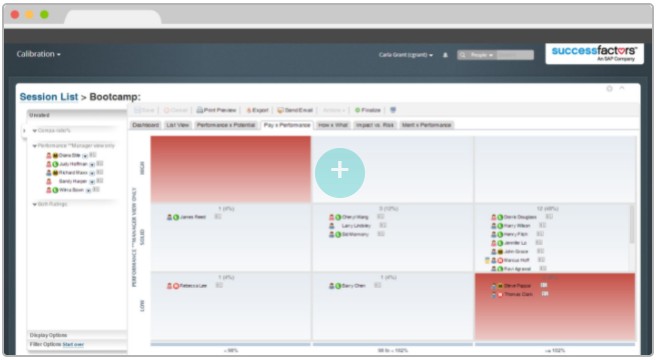The width and height of the screenshot is (657, 360).
Task: Open the Carla Grant user menu
Action: click(x=406, y=55)
